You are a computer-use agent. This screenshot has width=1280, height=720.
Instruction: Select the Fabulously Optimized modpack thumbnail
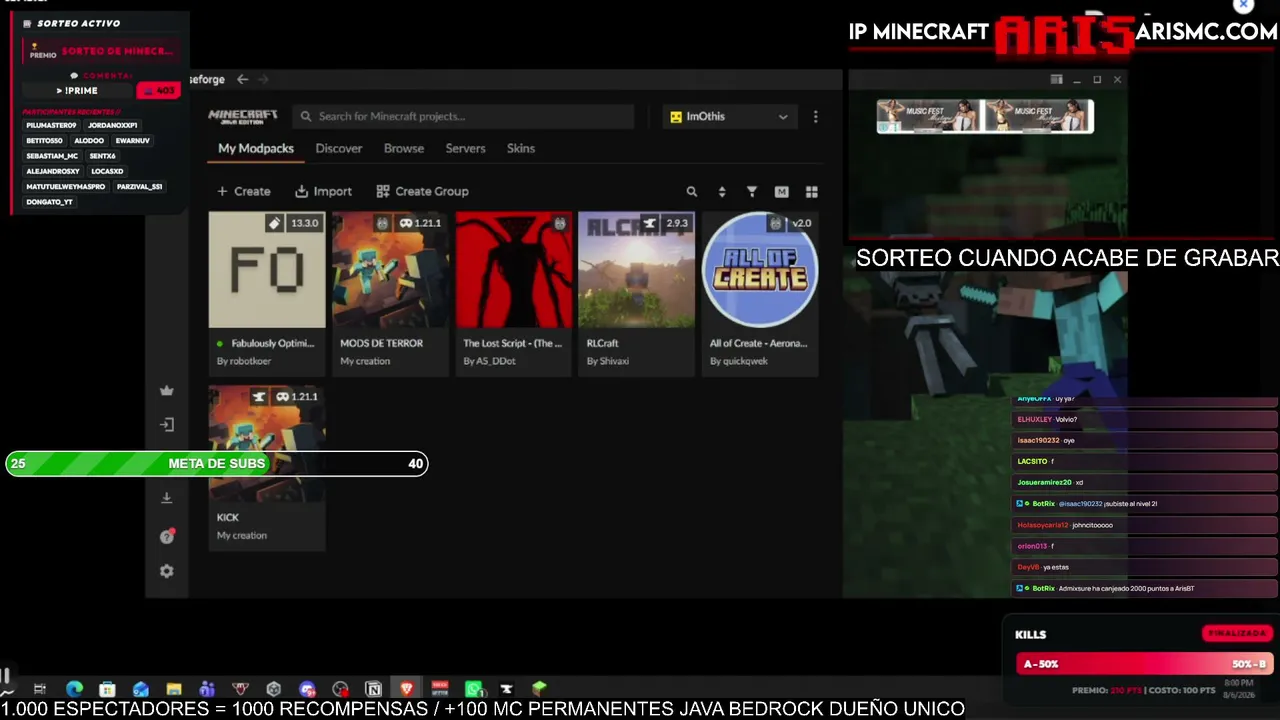coord(267,270)
